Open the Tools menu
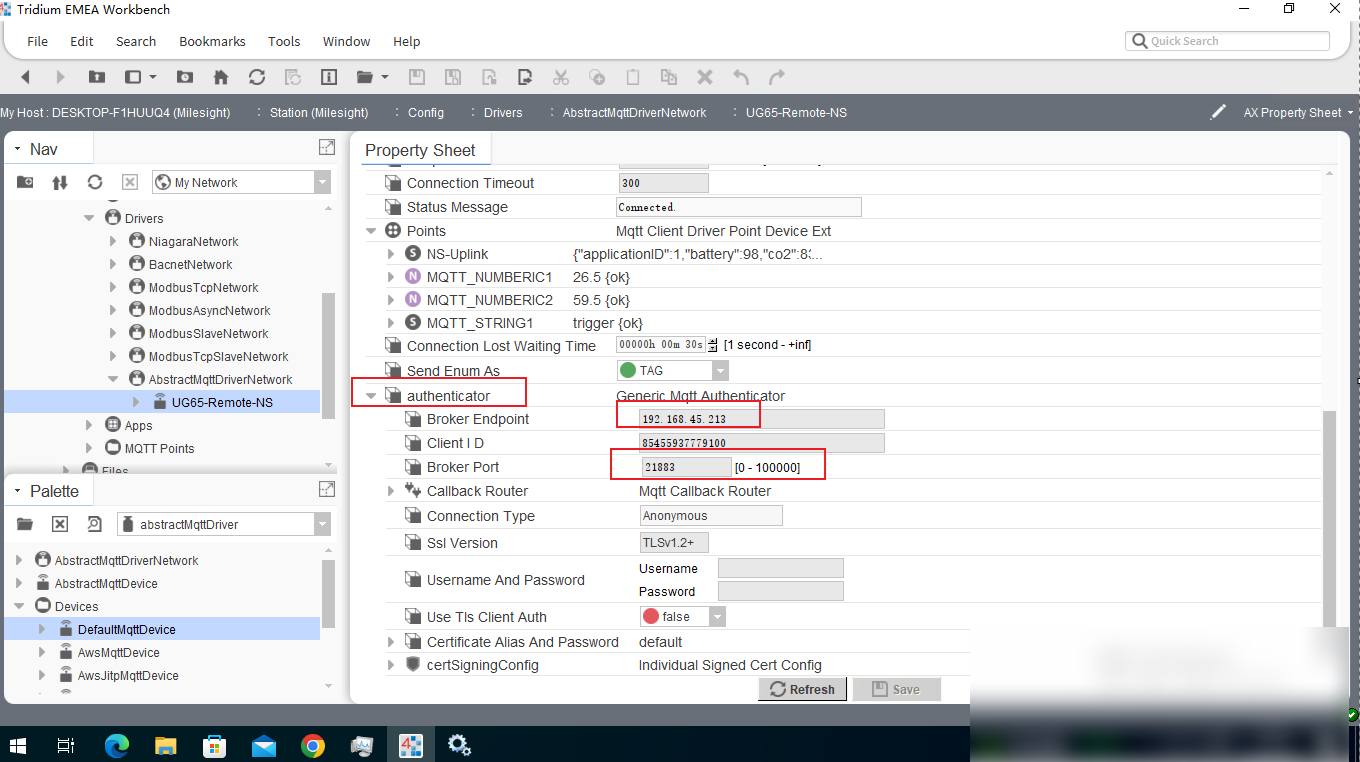 pos(284,41)
